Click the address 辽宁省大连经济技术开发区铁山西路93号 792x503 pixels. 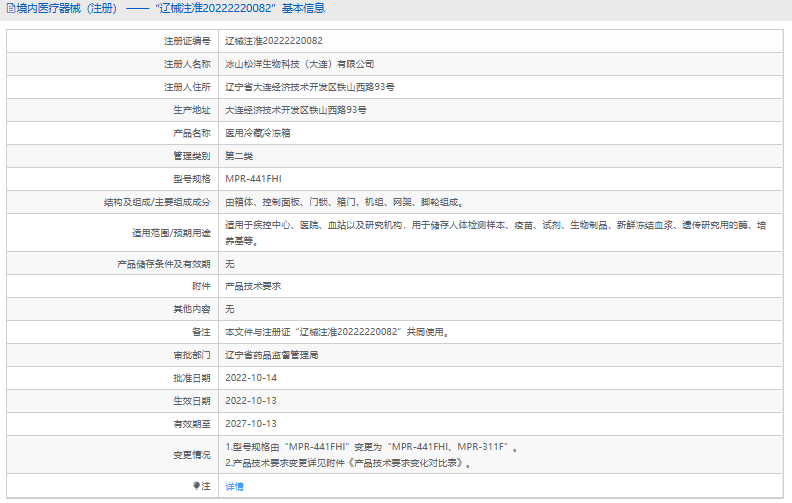pos(310,87)
